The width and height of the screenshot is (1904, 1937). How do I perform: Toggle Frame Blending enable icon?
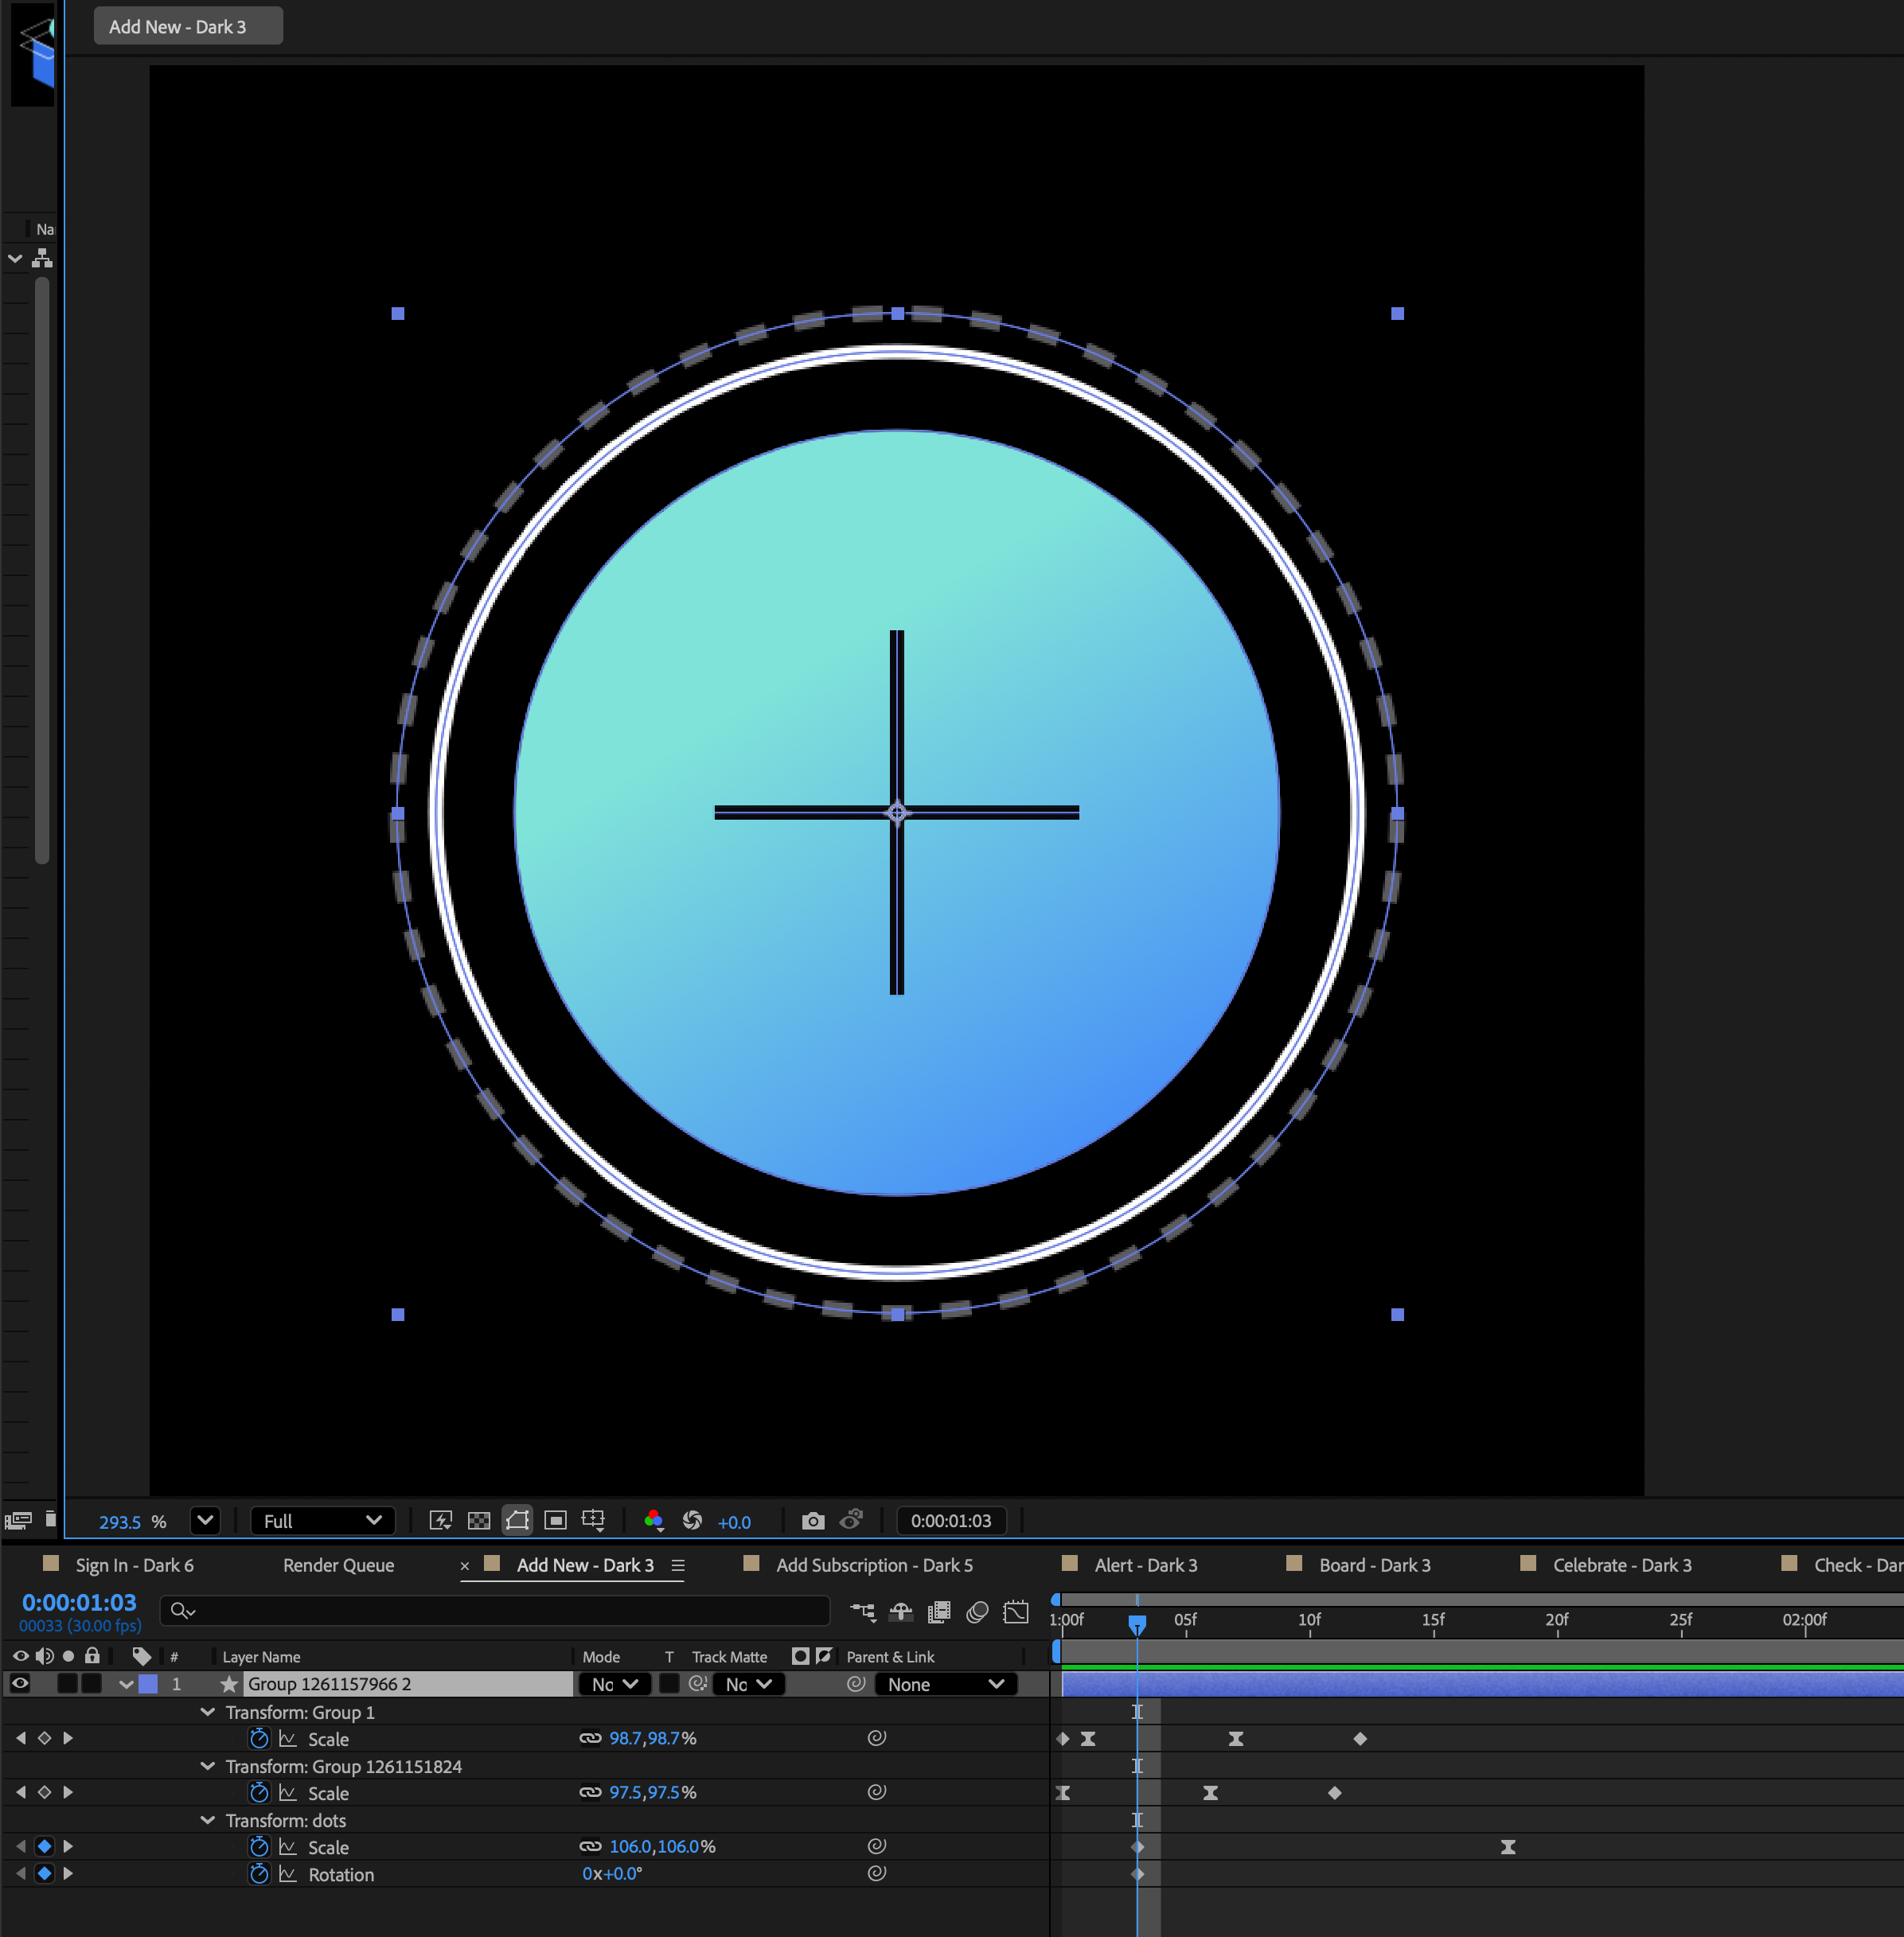pyautogui.click(x=939, y=1612)
